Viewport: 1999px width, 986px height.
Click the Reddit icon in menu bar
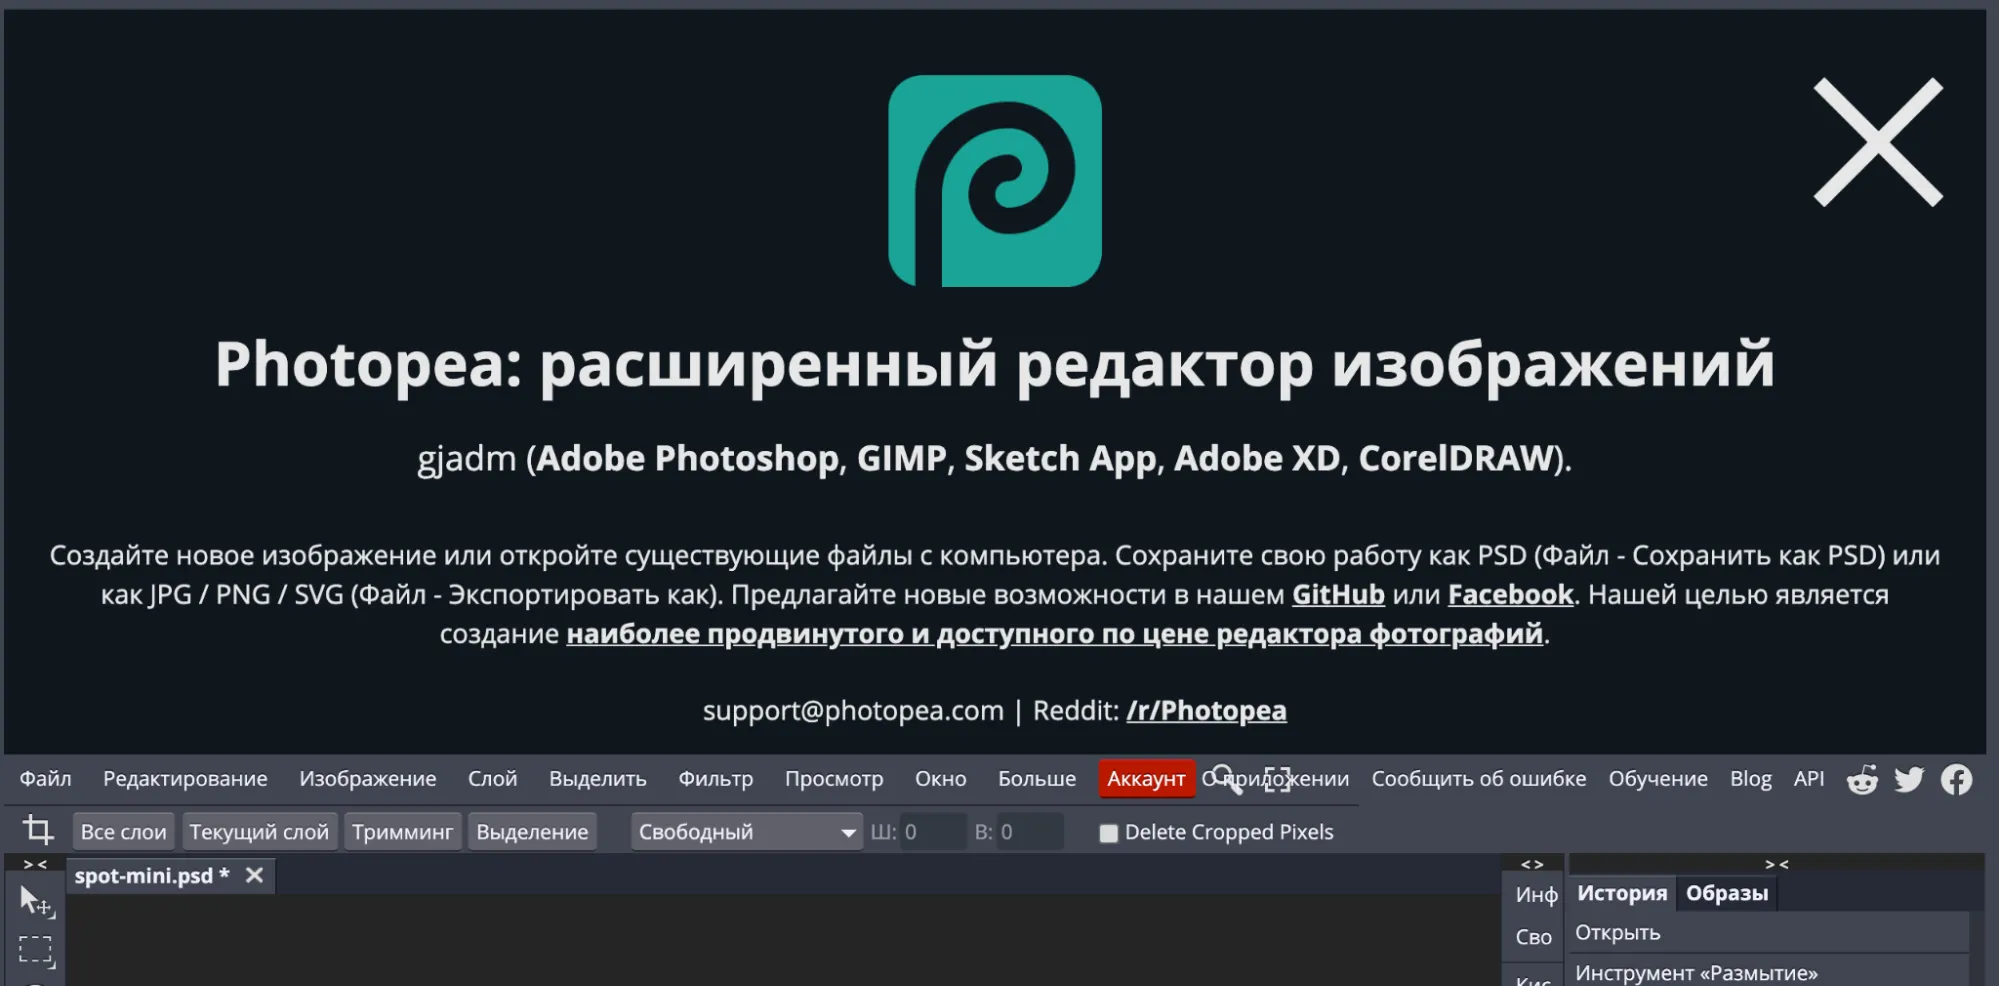pos(1862,780)
